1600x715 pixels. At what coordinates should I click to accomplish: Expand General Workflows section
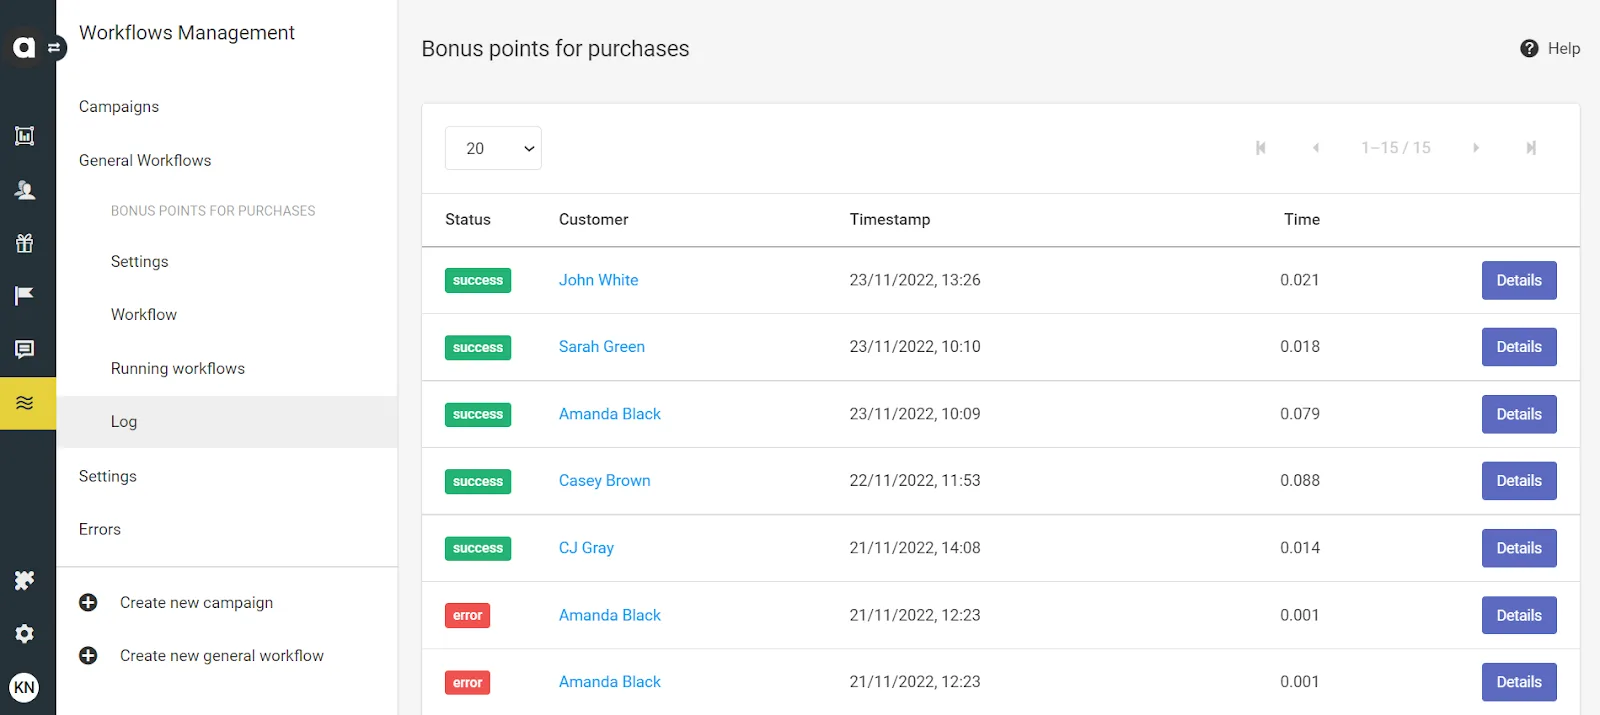(x=145, y=160)
